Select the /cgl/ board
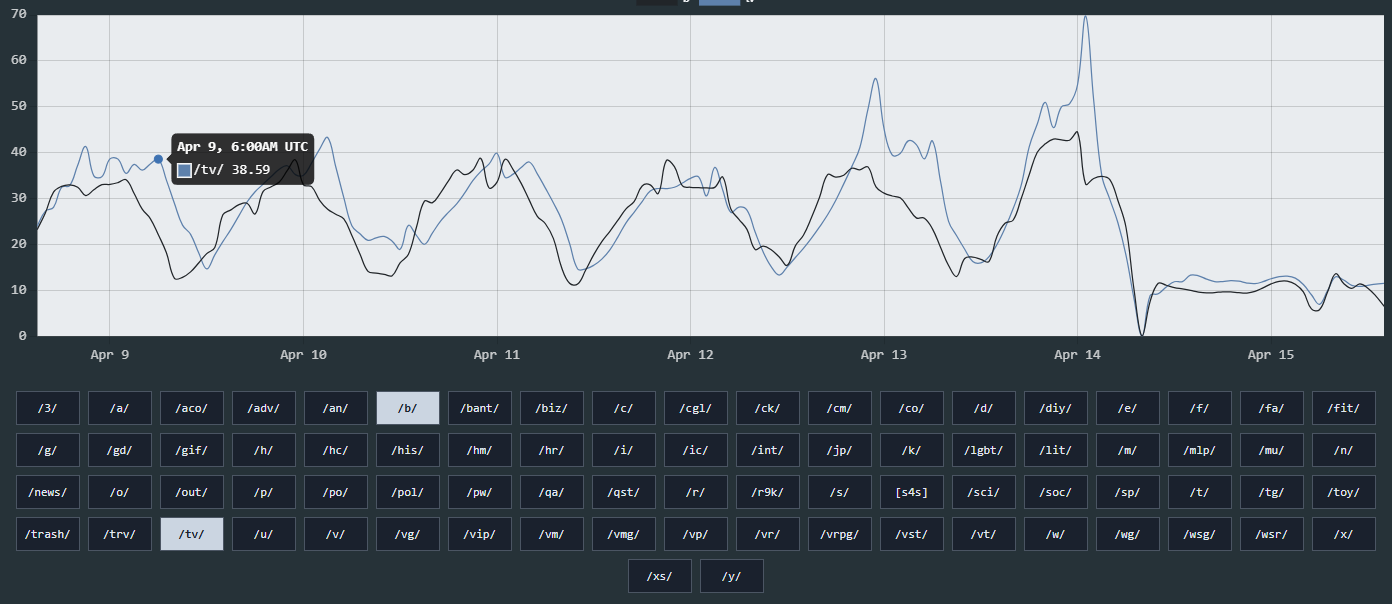The height and width of the screenshot is (604, 1392). click(x=696, y=408)
